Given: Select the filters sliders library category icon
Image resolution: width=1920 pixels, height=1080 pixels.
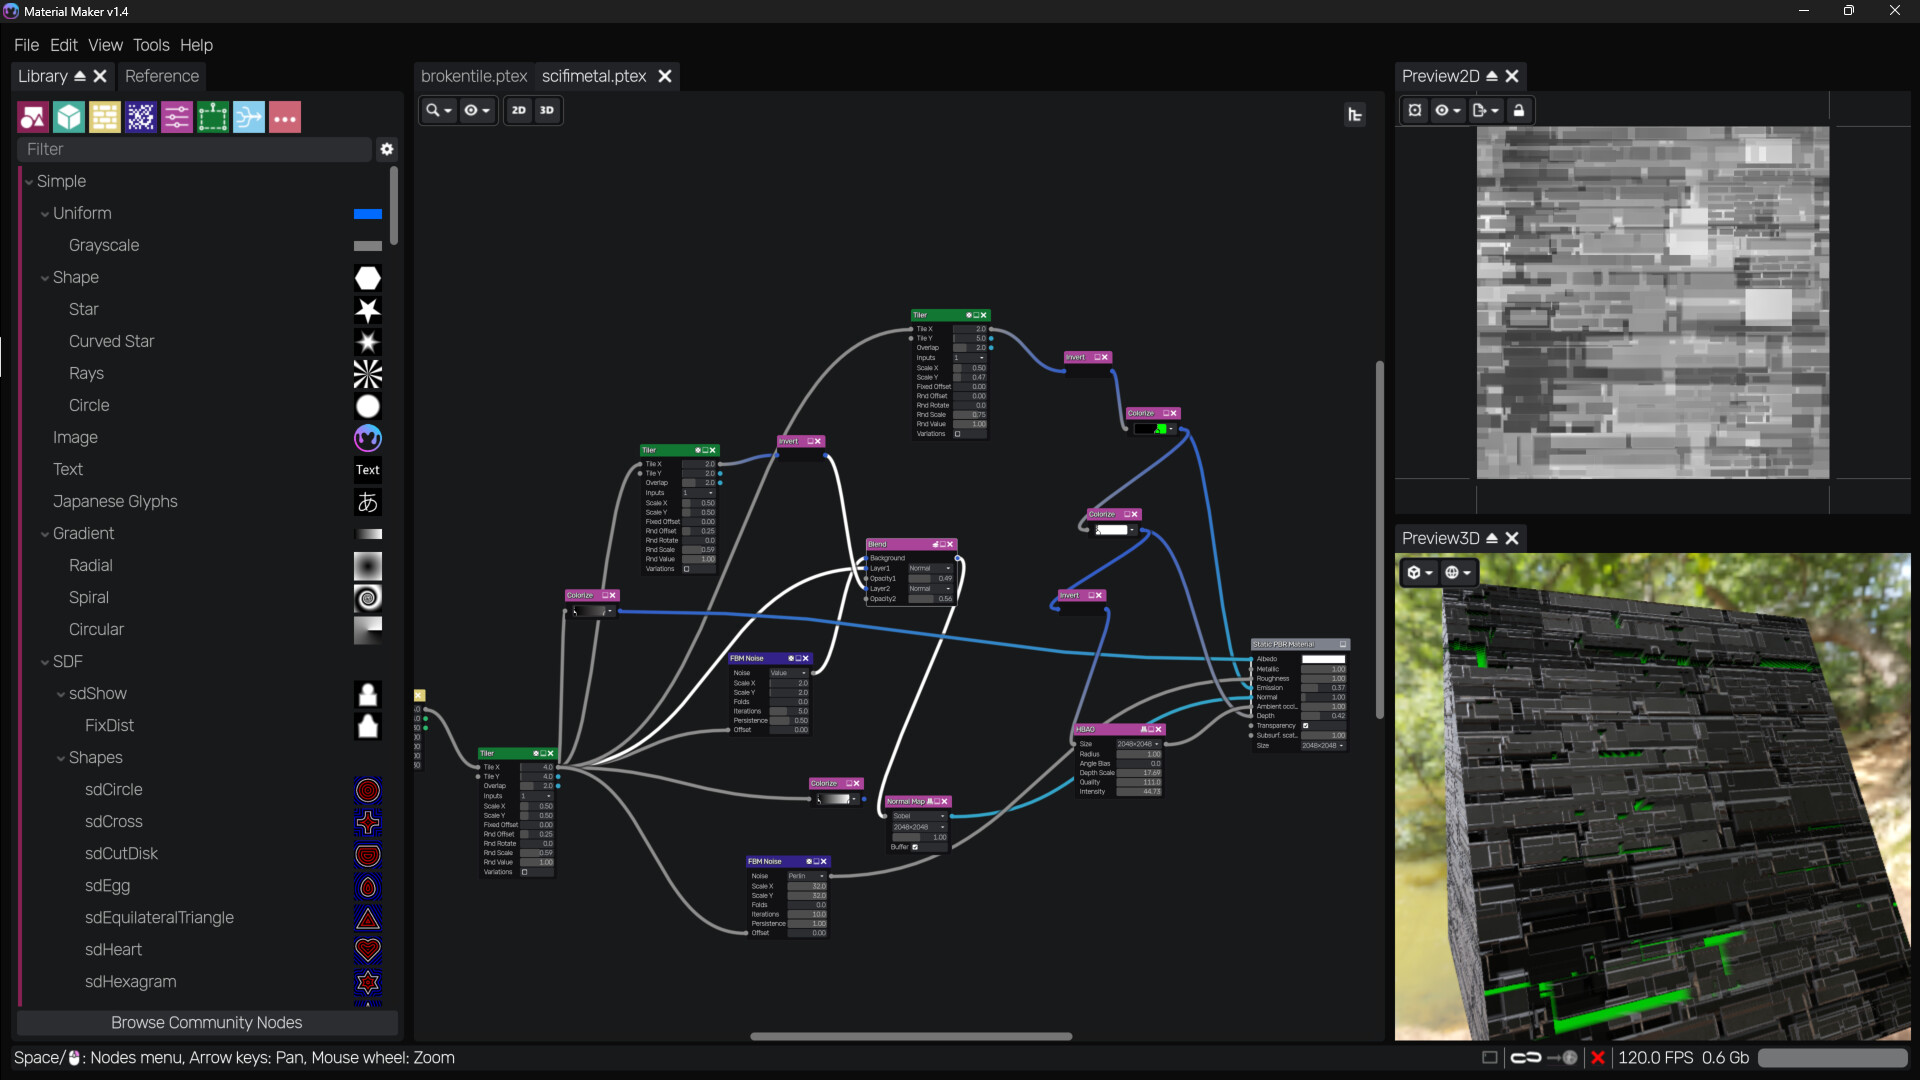Looking at the screenshot, I should pos(176,117).
